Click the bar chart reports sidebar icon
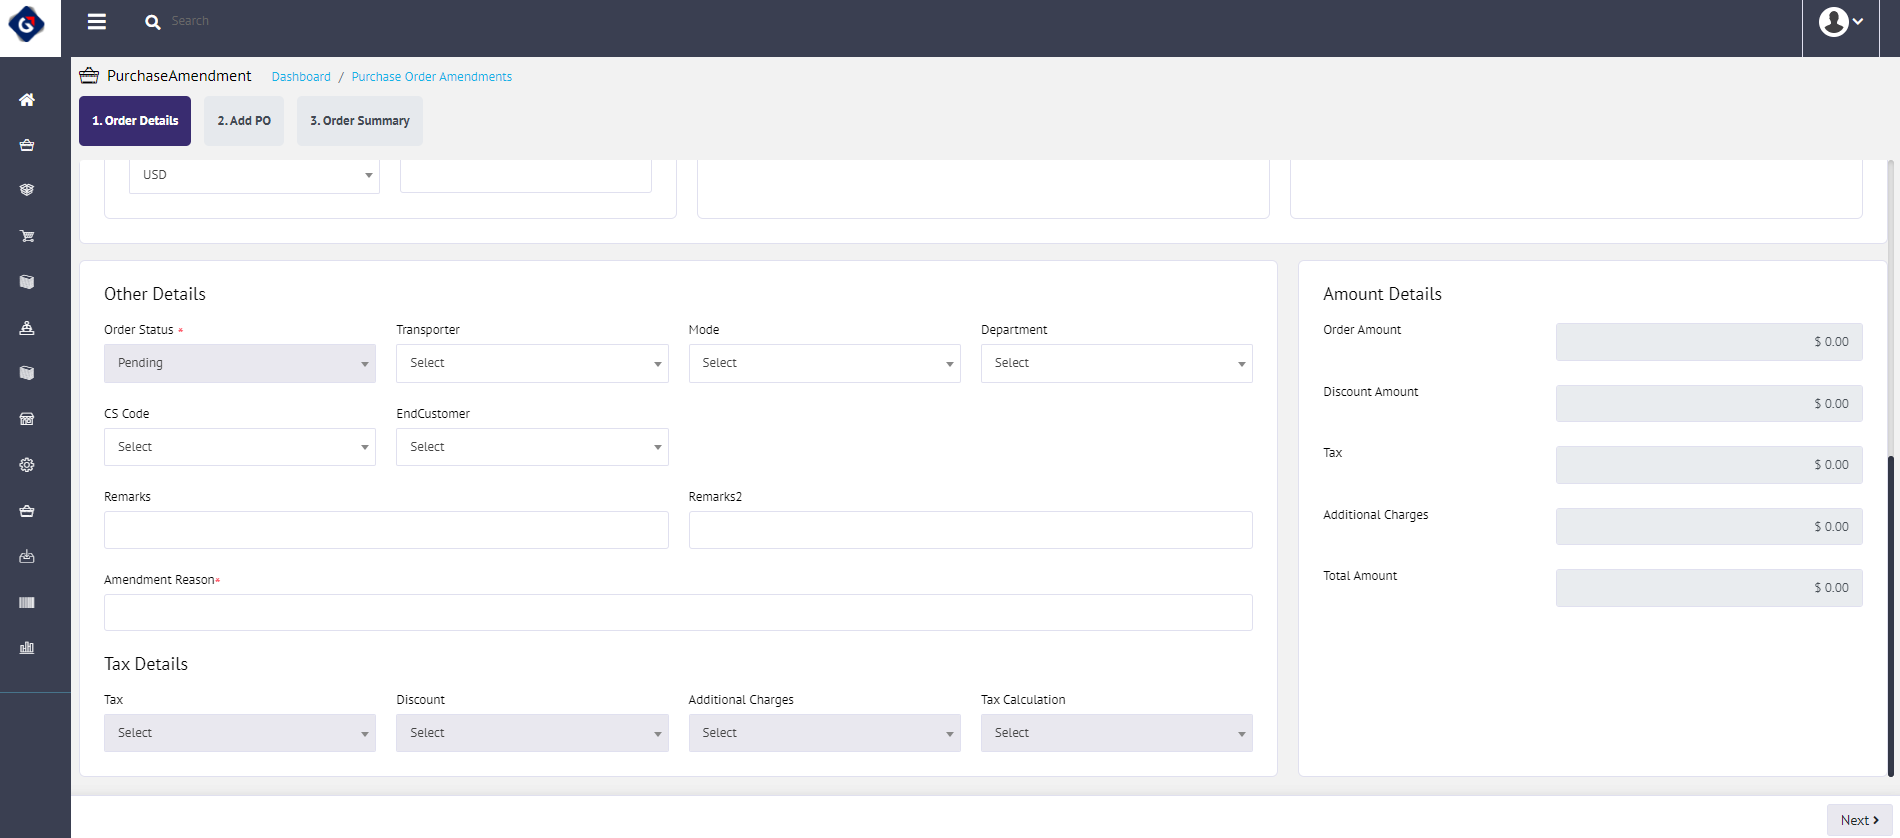 pos(27,648)
